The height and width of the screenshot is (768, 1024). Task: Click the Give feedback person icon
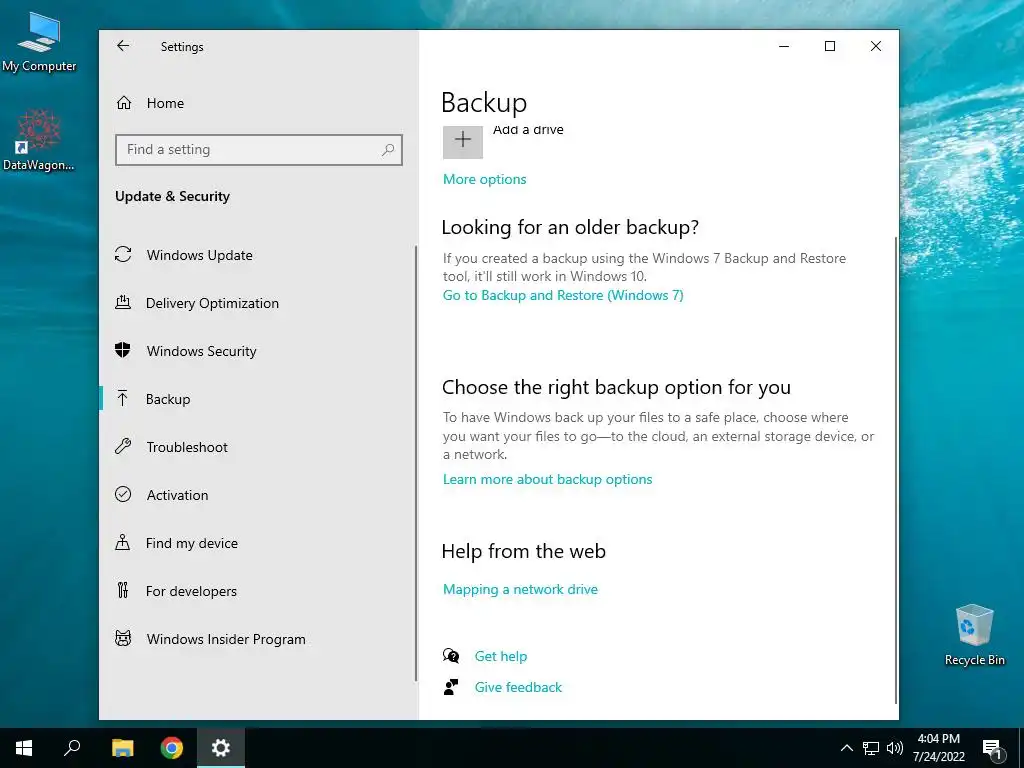click(x=451, y=687)
